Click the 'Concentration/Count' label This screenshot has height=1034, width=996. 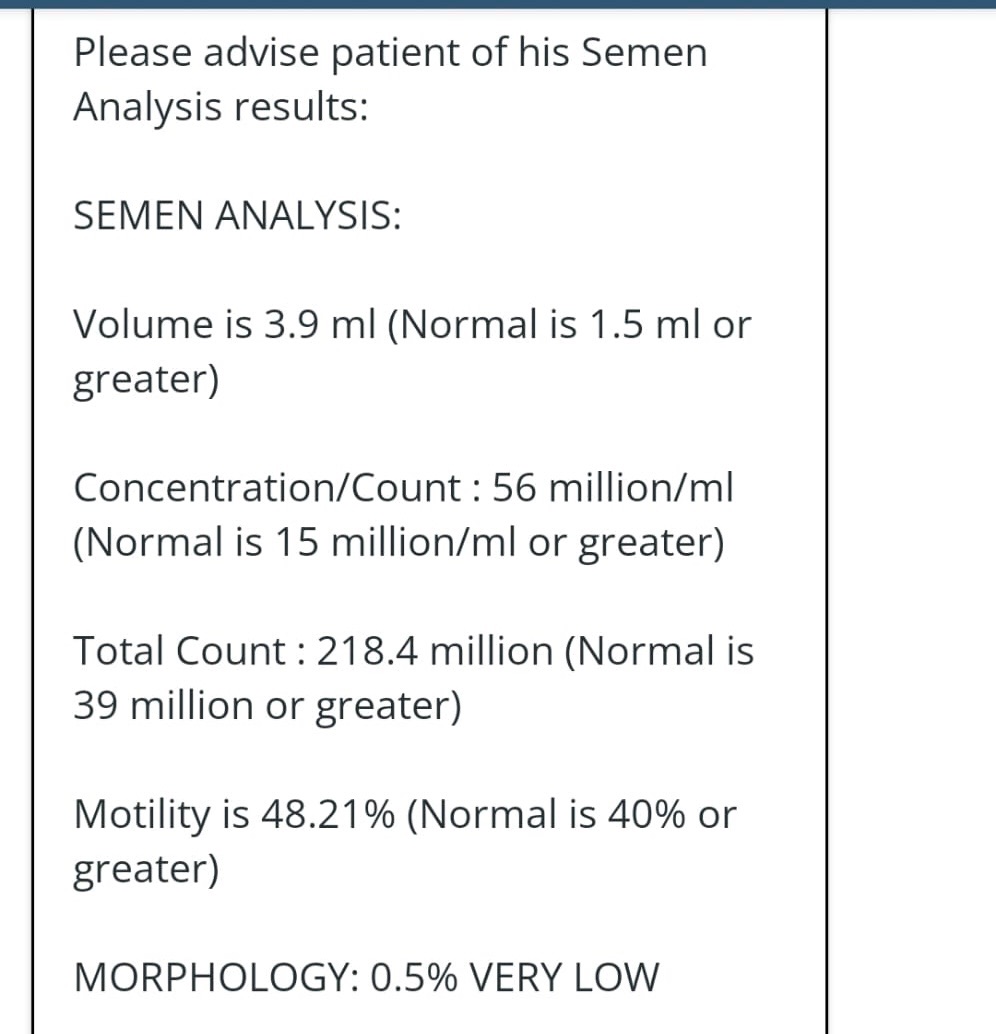(267, 488)
